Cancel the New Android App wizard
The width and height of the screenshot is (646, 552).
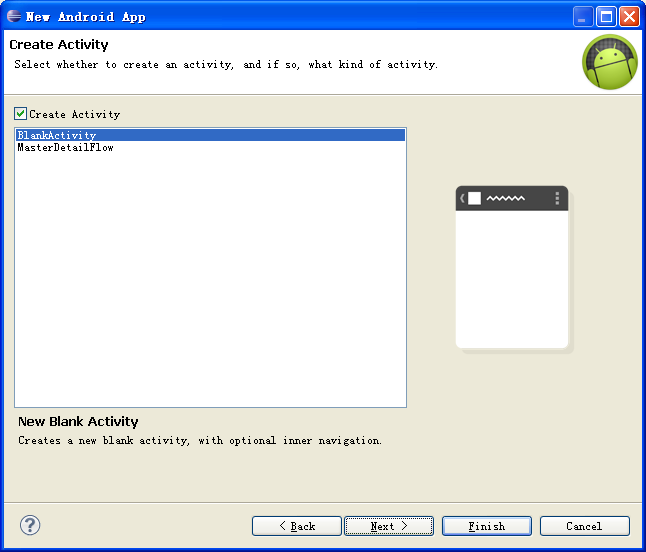[585, 526]
